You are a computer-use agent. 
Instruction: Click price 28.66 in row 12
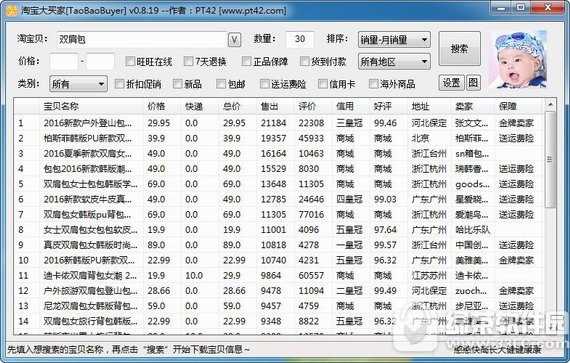[159, 291]
